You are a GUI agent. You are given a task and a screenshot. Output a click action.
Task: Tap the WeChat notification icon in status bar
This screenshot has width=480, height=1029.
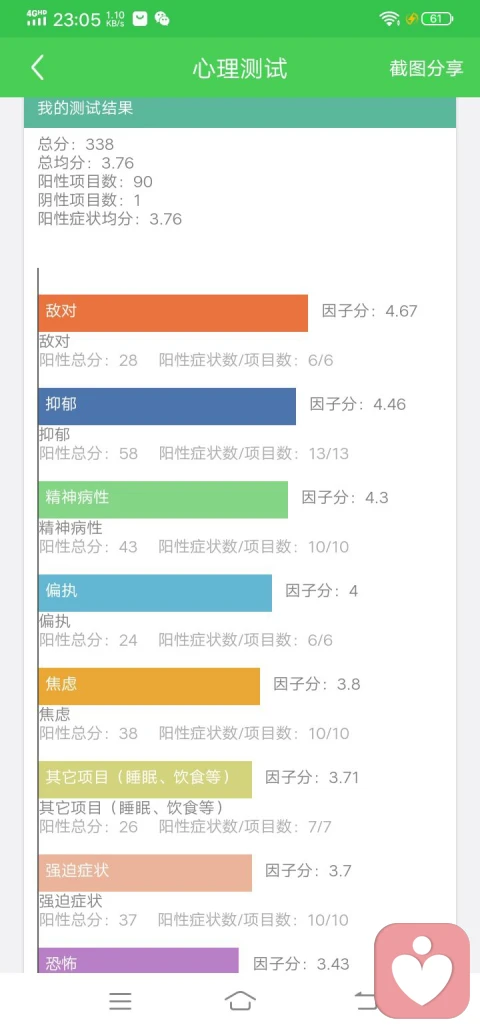point(162,18)
